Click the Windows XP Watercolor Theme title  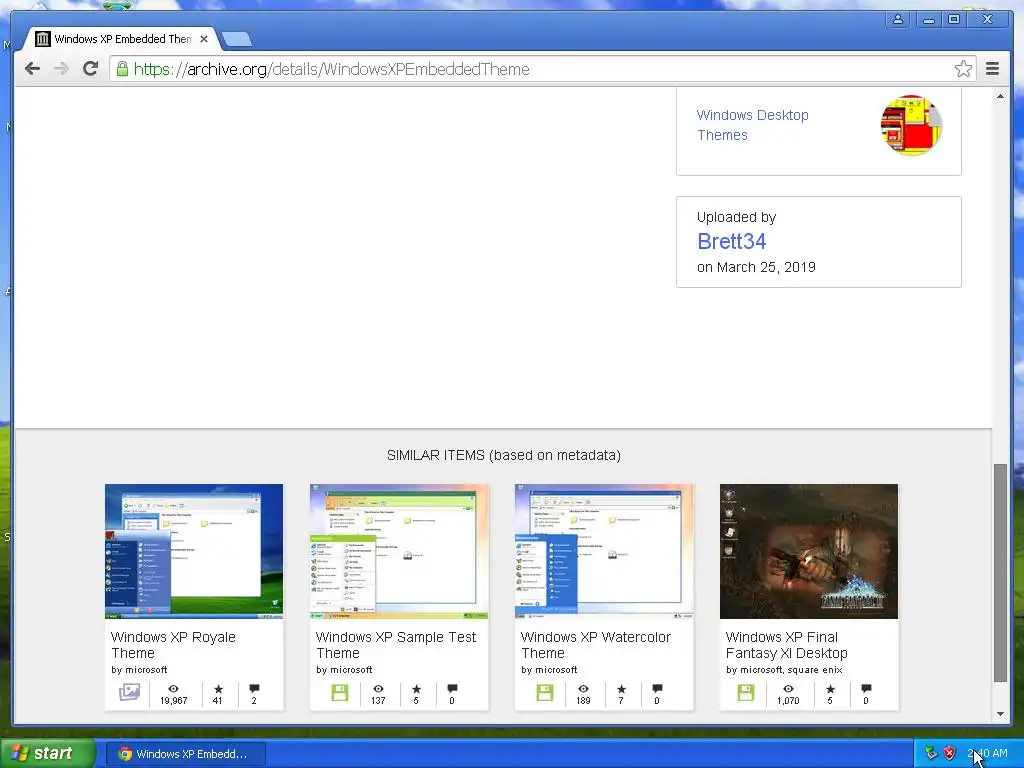[596, 645]
